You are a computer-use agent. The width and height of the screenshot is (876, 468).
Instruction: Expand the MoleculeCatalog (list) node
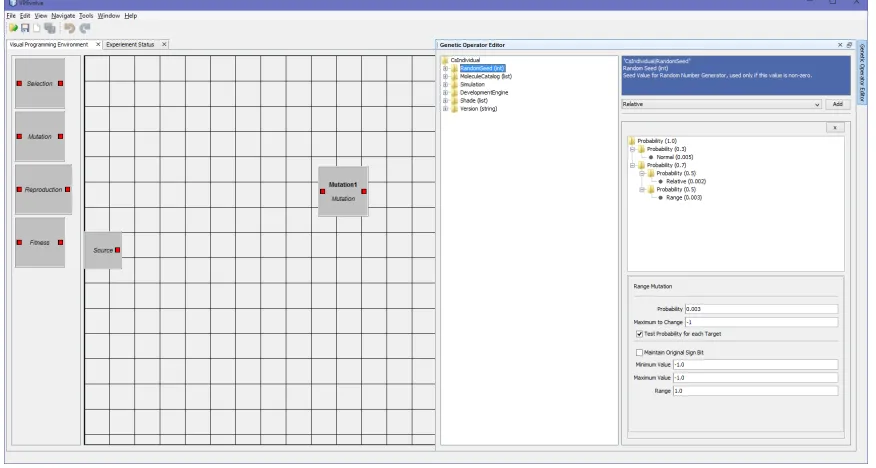445,77
